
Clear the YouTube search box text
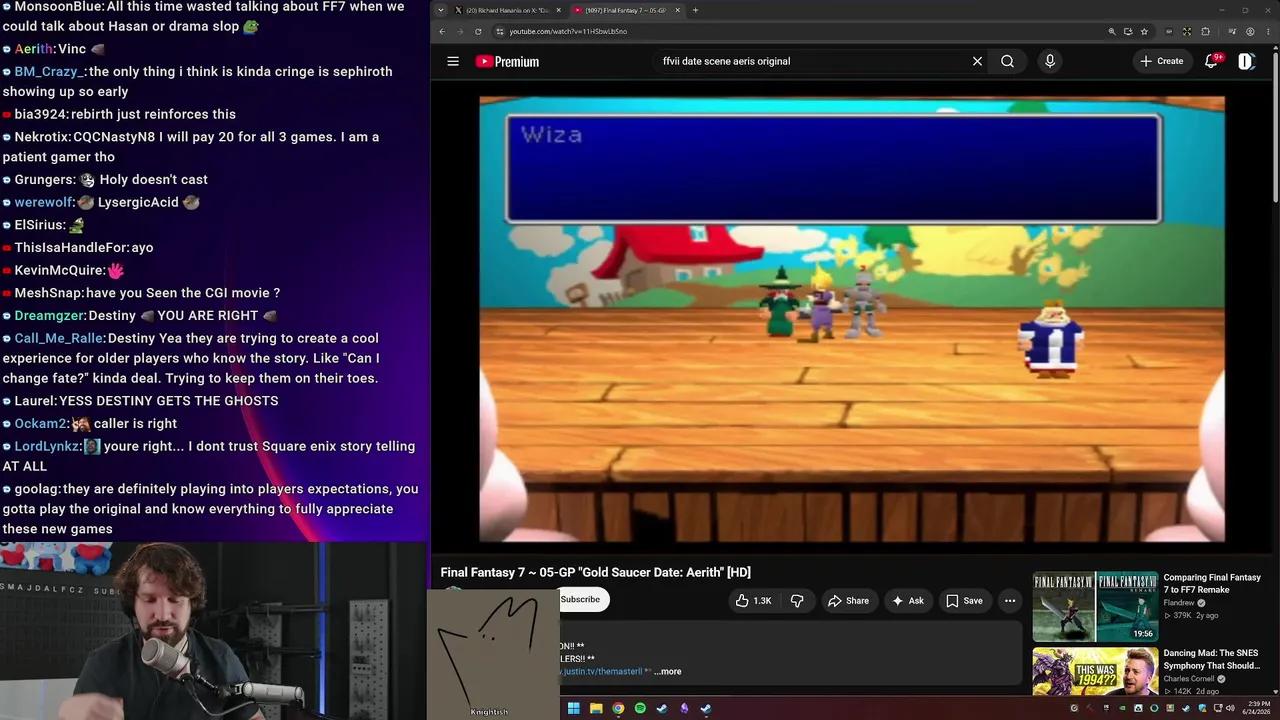click(x=977, y=61)
